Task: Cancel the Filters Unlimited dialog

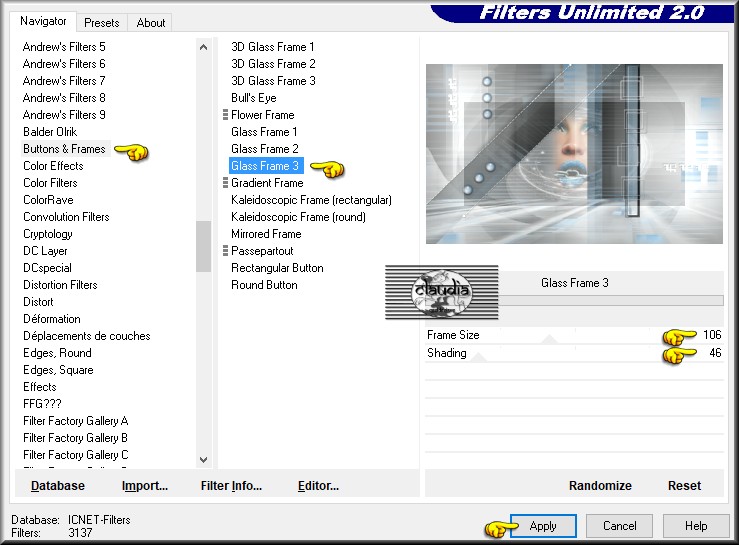Action: (x=619, y=526)
